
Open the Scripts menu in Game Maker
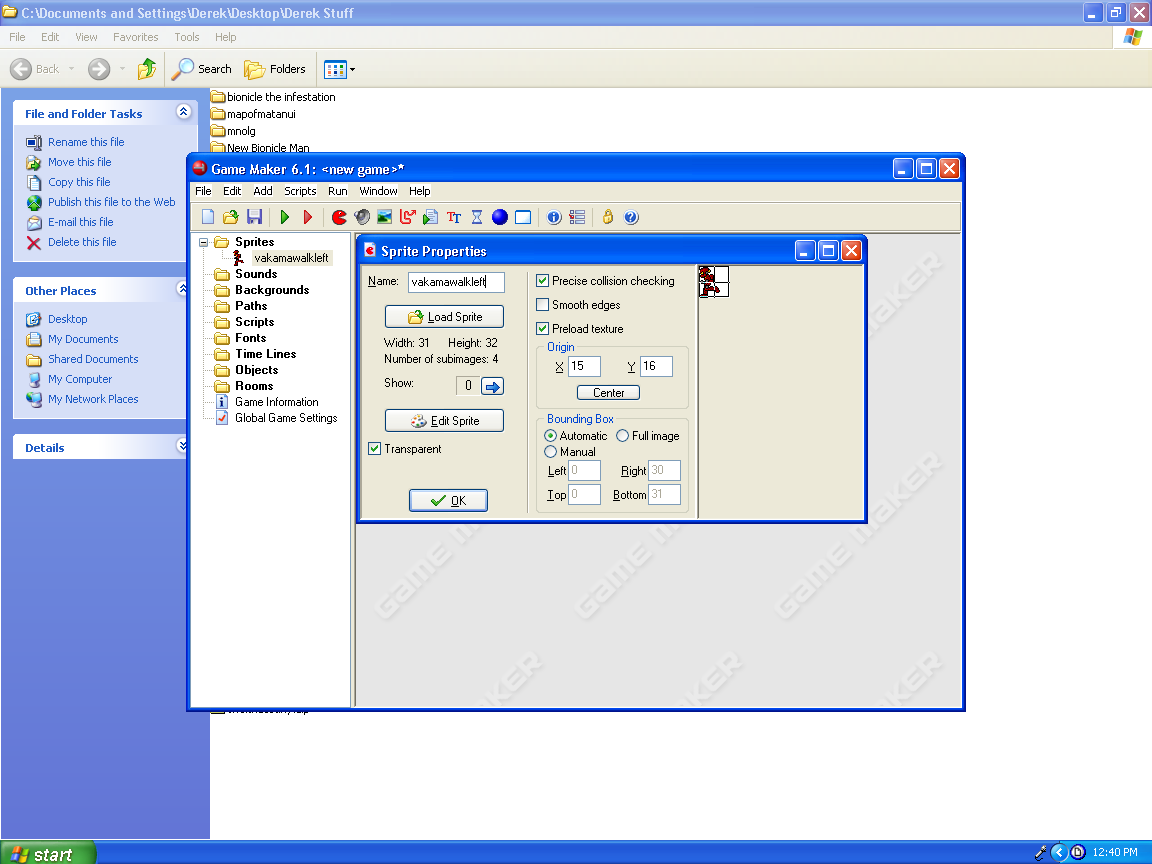(300, 191)
